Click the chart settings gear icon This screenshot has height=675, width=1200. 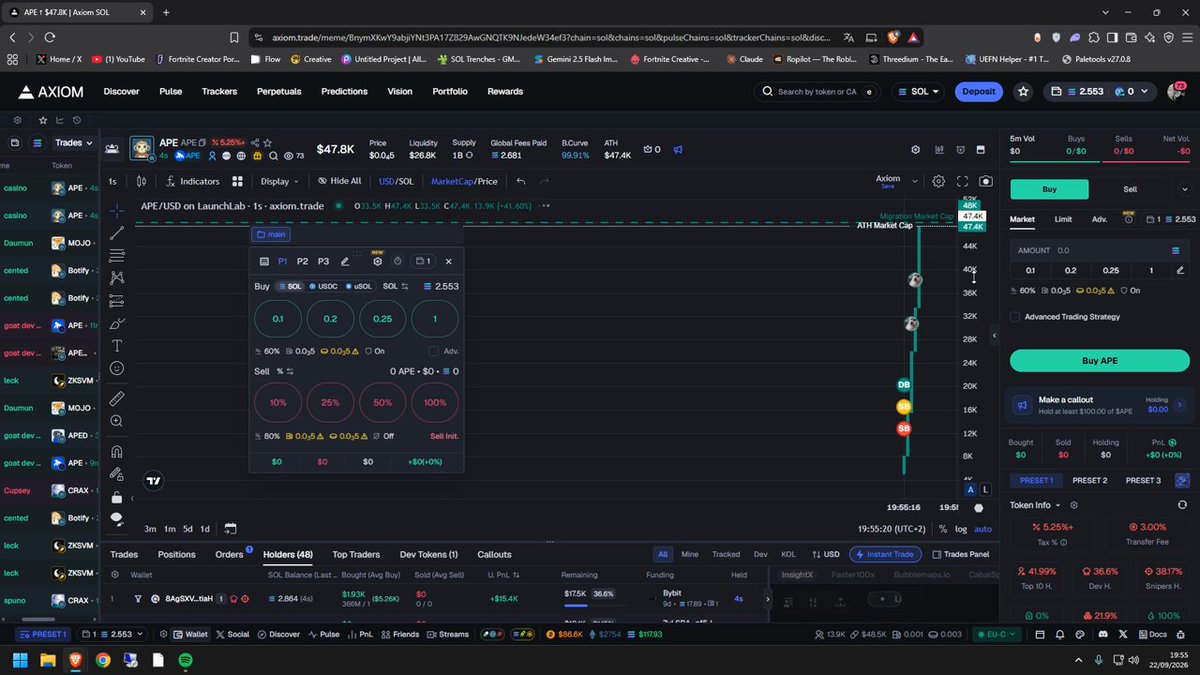938,181
